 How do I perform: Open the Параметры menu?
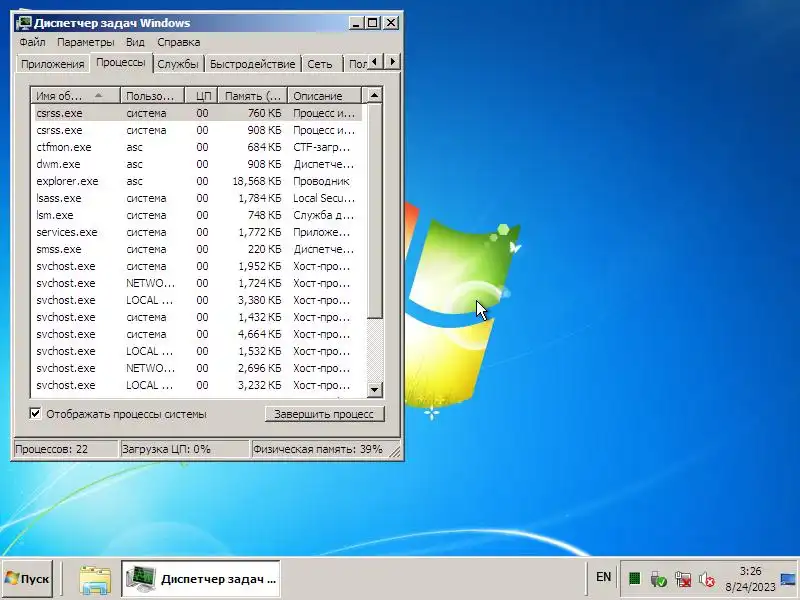click(86, 42)
